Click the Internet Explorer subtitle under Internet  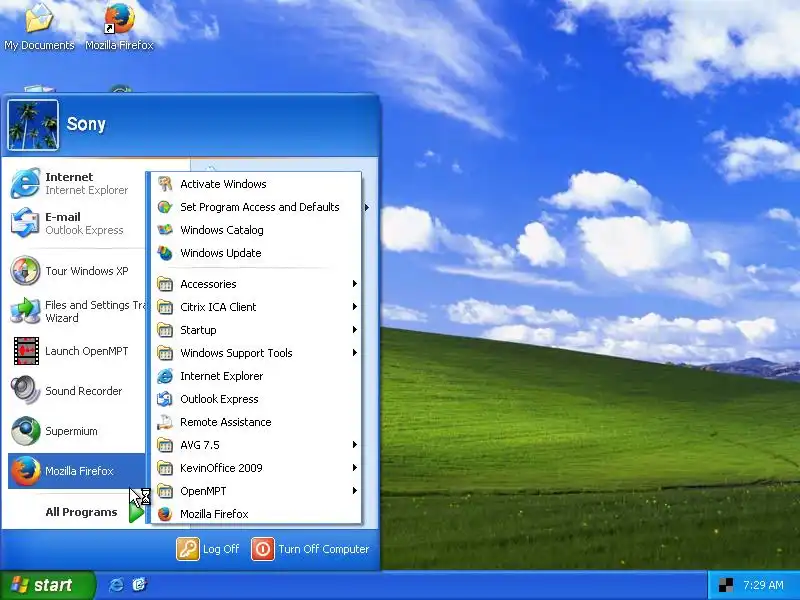pos(86,190)
